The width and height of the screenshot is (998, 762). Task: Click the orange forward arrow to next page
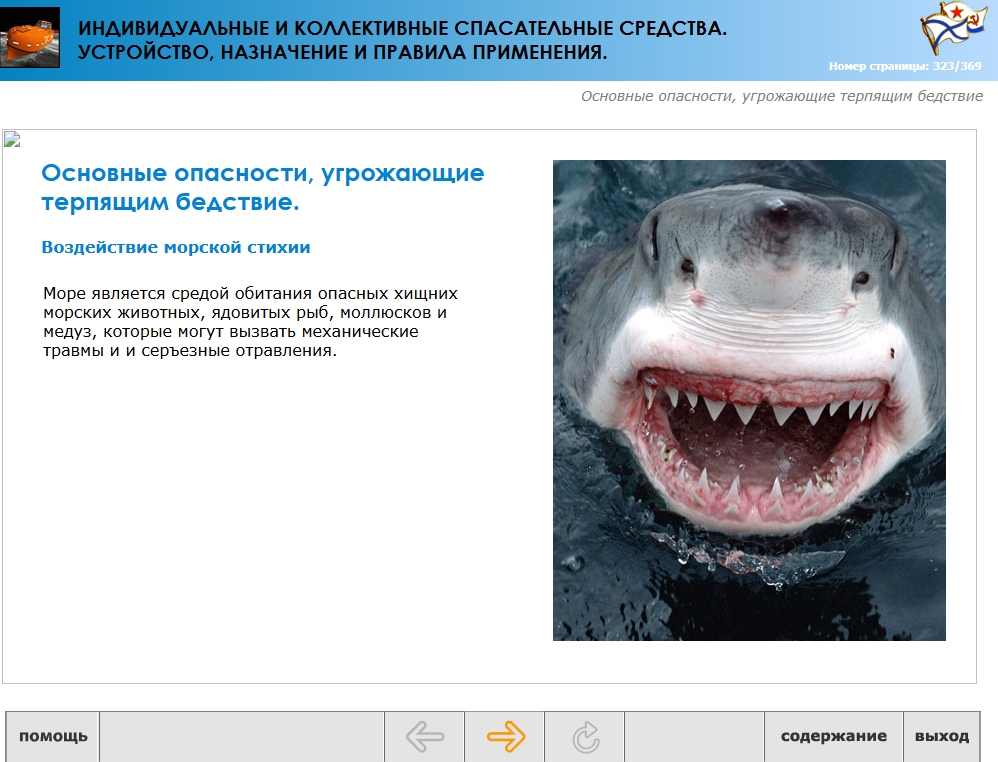click(x=505, y=737)
